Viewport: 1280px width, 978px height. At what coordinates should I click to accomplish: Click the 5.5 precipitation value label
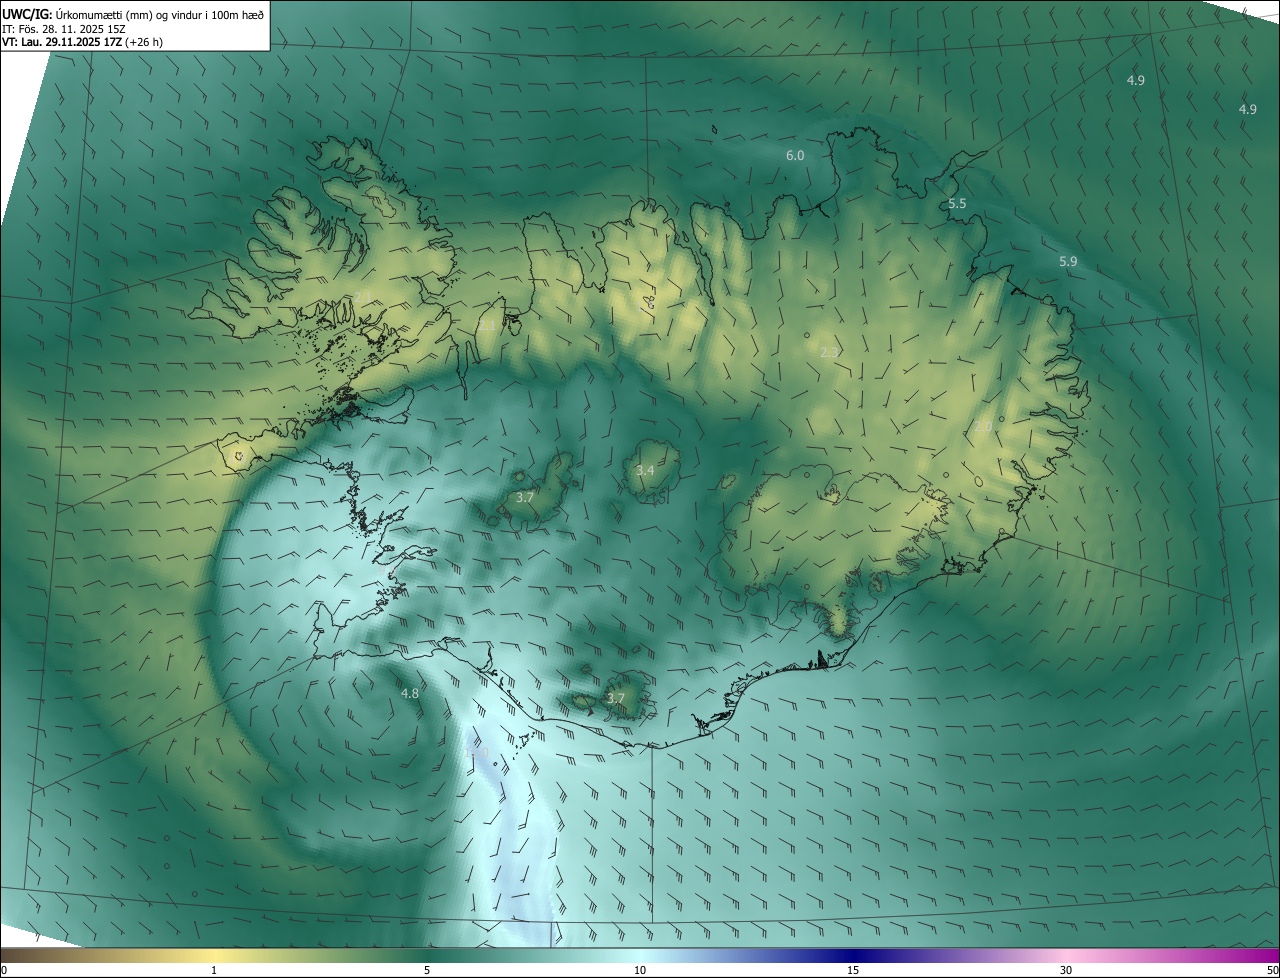click(x=957, y=204)
